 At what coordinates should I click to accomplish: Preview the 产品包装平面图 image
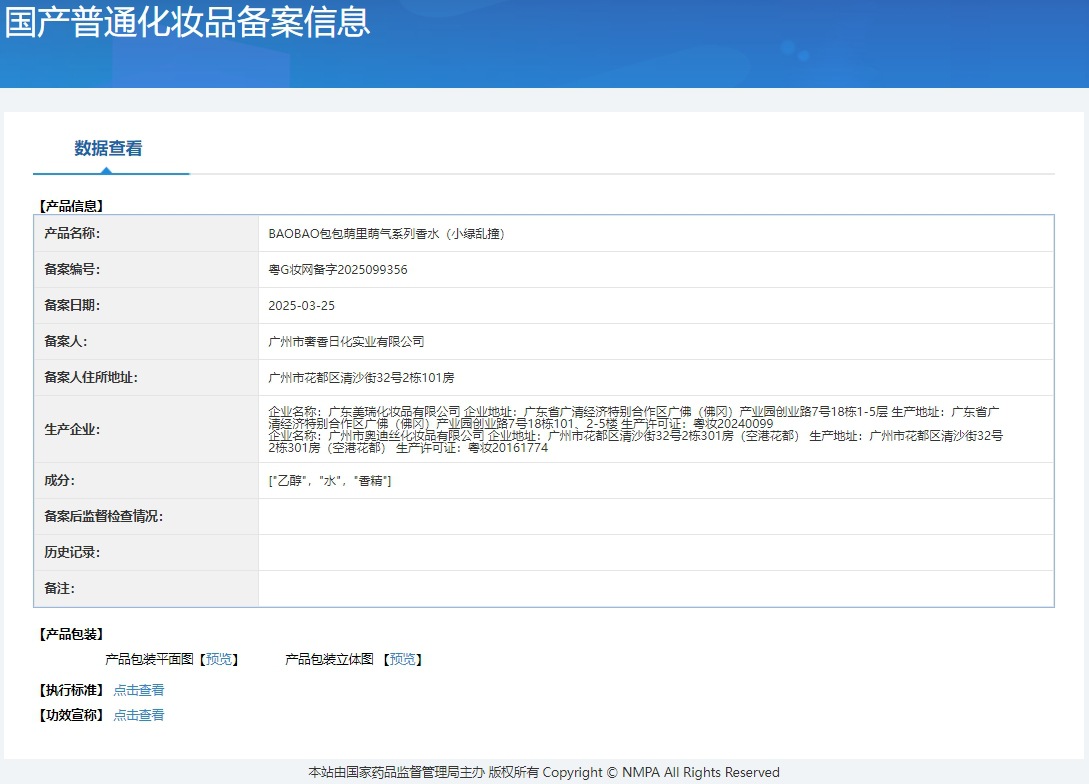(219, 659)
